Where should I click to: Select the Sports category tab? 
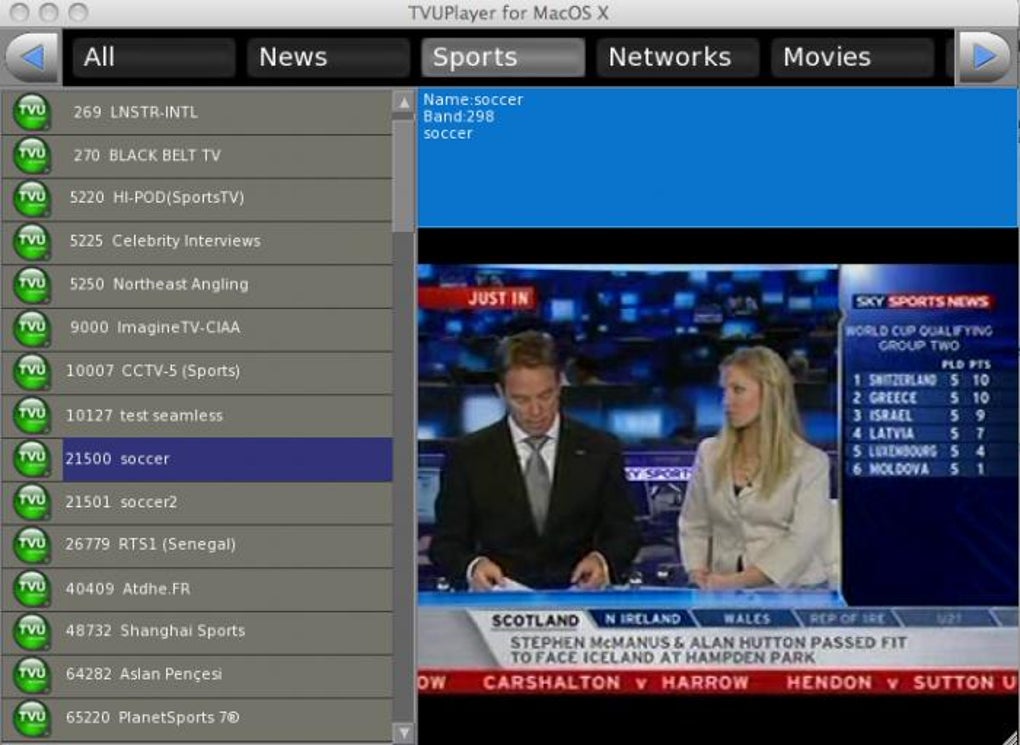click(503, 57)
